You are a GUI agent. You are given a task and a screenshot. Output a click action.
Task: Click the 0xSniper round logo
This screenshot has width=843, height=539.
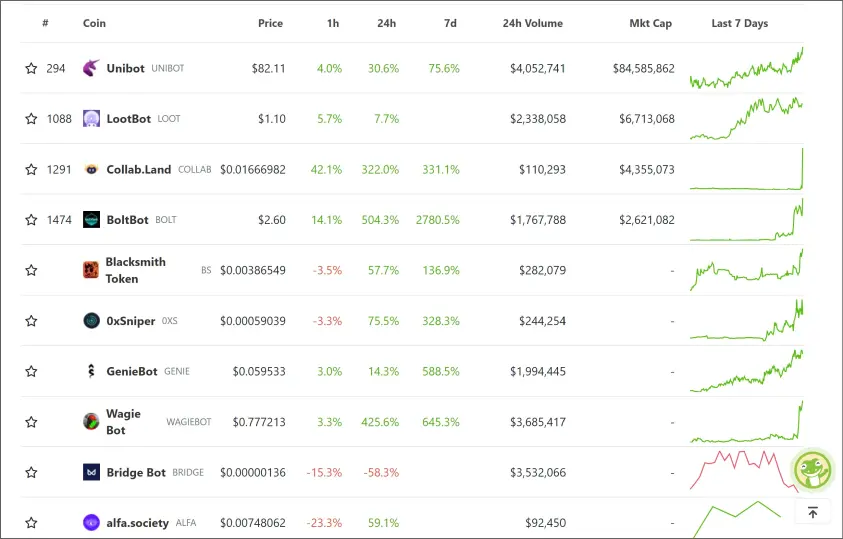91,321
